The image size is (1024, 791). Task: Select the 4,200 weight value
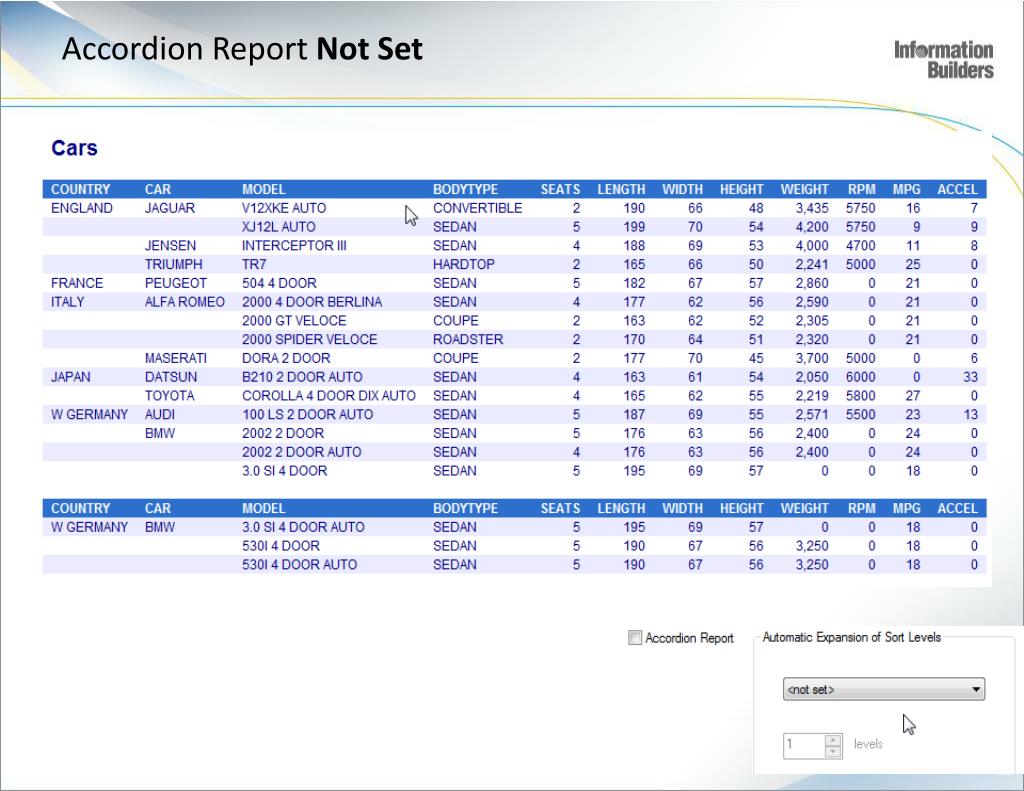coord(812,227)
